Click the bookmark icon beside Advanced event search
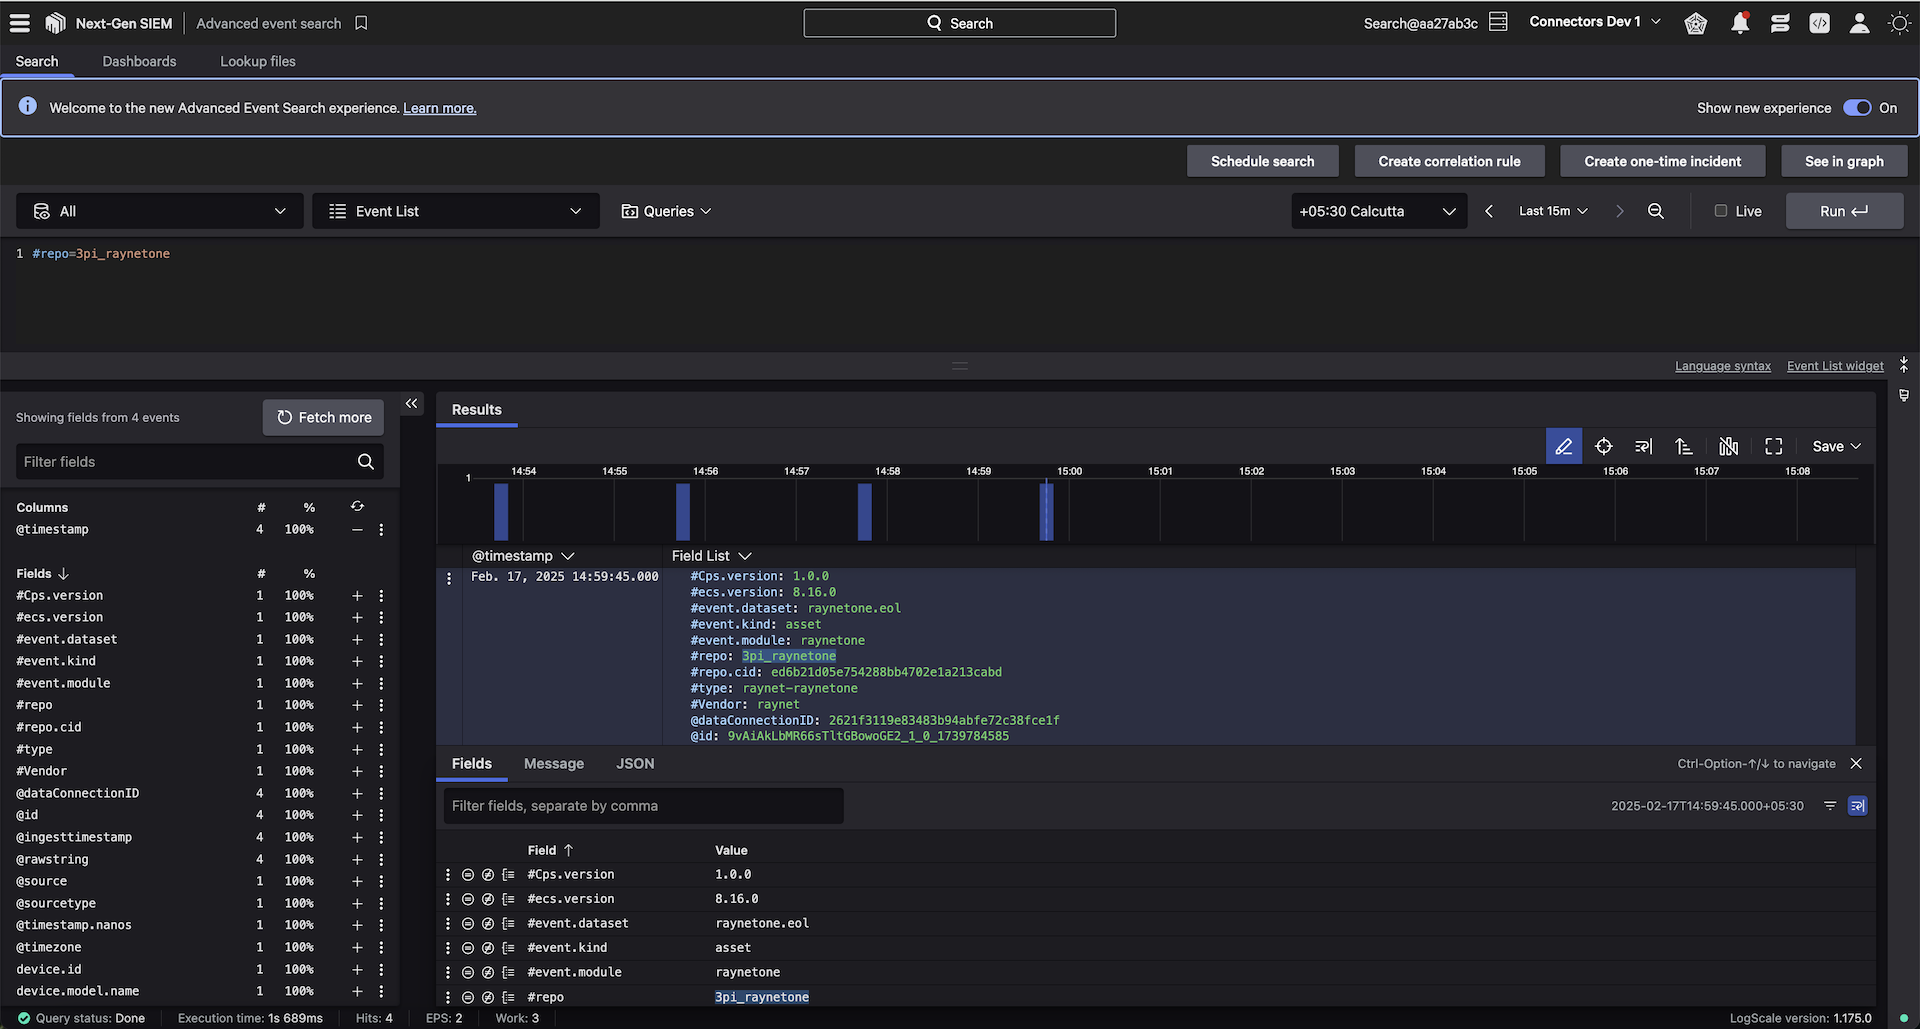The height and width of the screenshot is (1029, 1920). click(x=361, y=23)
